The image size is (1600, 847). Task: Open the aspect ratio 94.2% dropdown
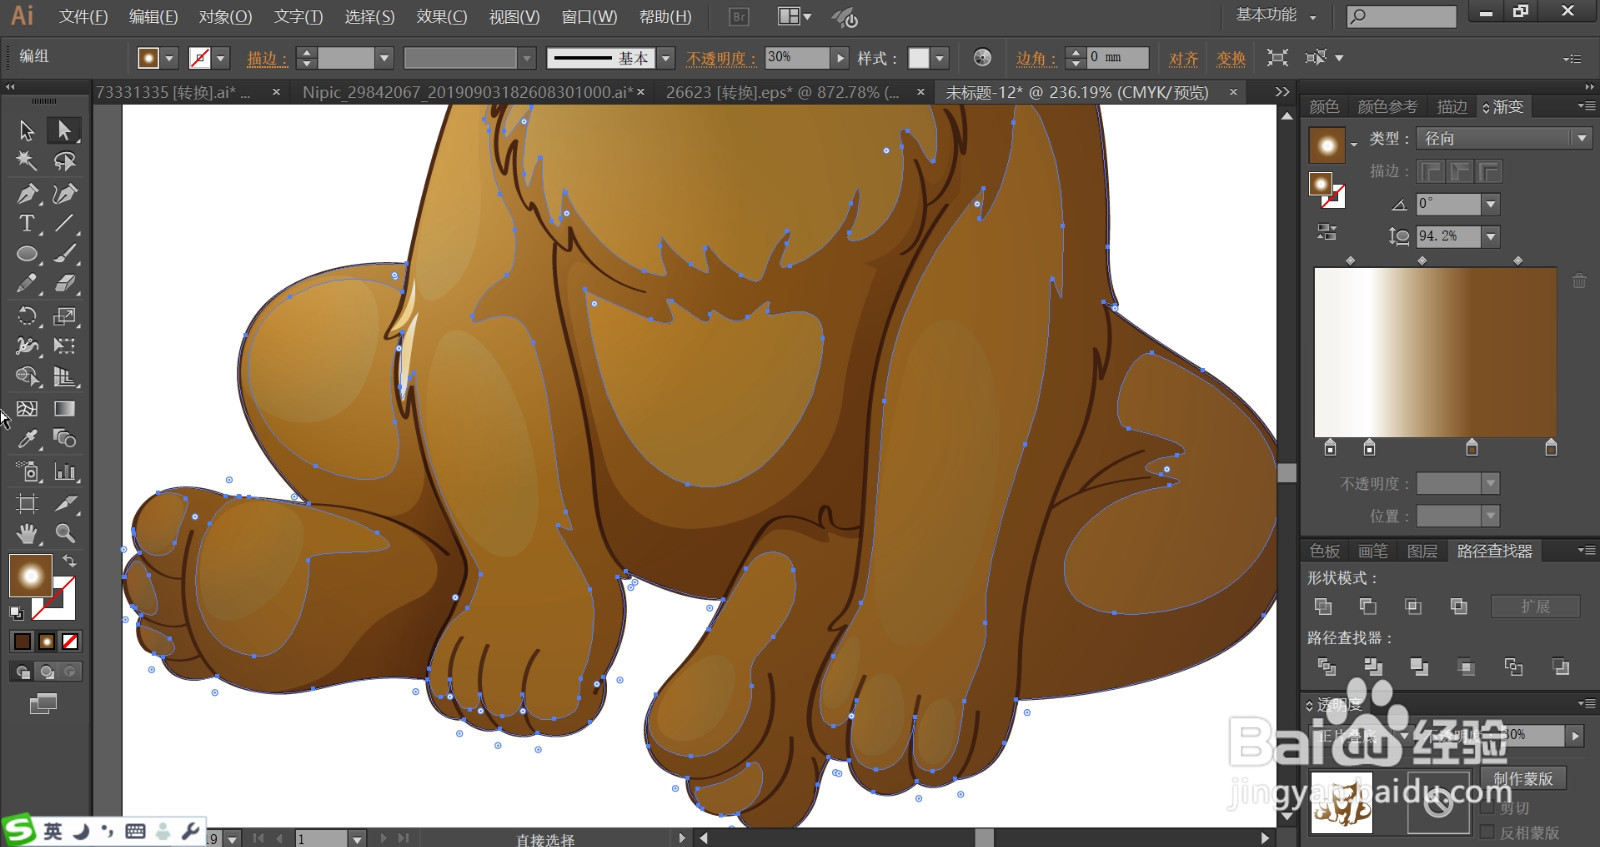pos(1491,236)
